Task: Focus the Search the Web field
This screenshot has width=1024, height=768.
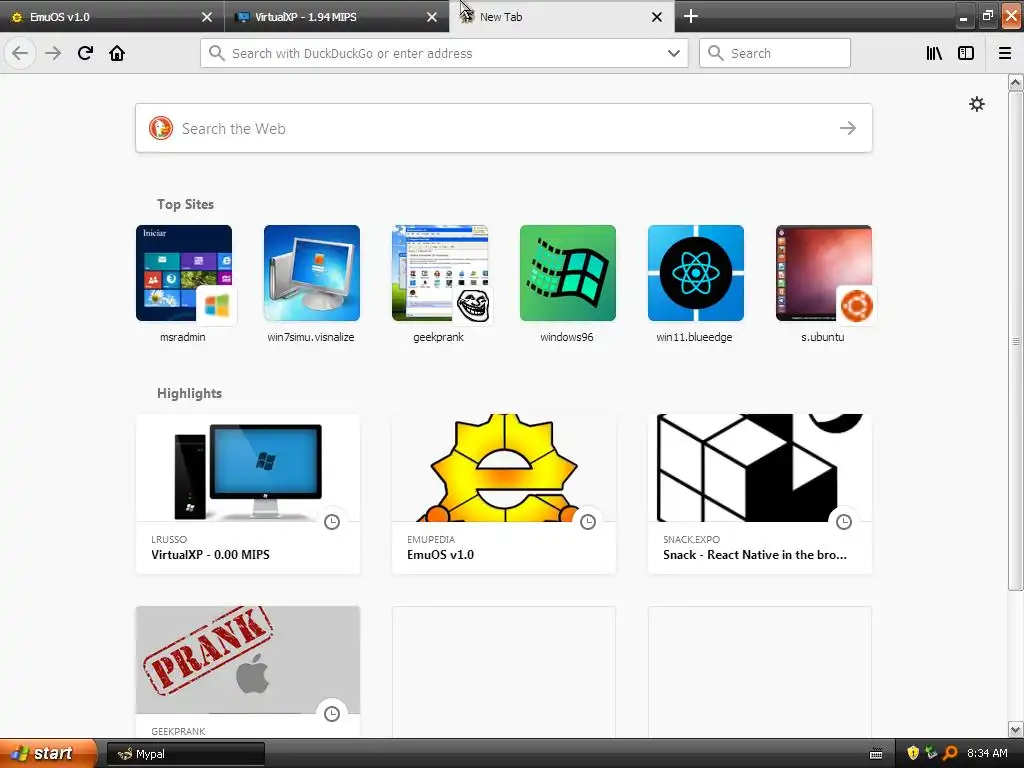Action: tap(504, 128)
